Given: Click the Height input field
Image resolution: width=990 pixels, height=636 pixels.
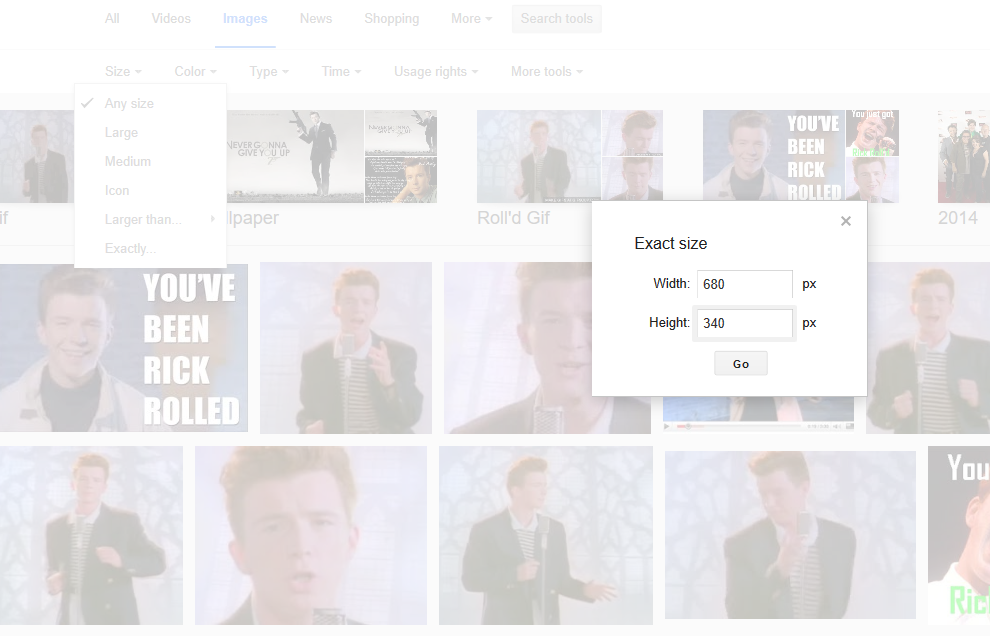Looking at the screenshot, I should point(744,323).
